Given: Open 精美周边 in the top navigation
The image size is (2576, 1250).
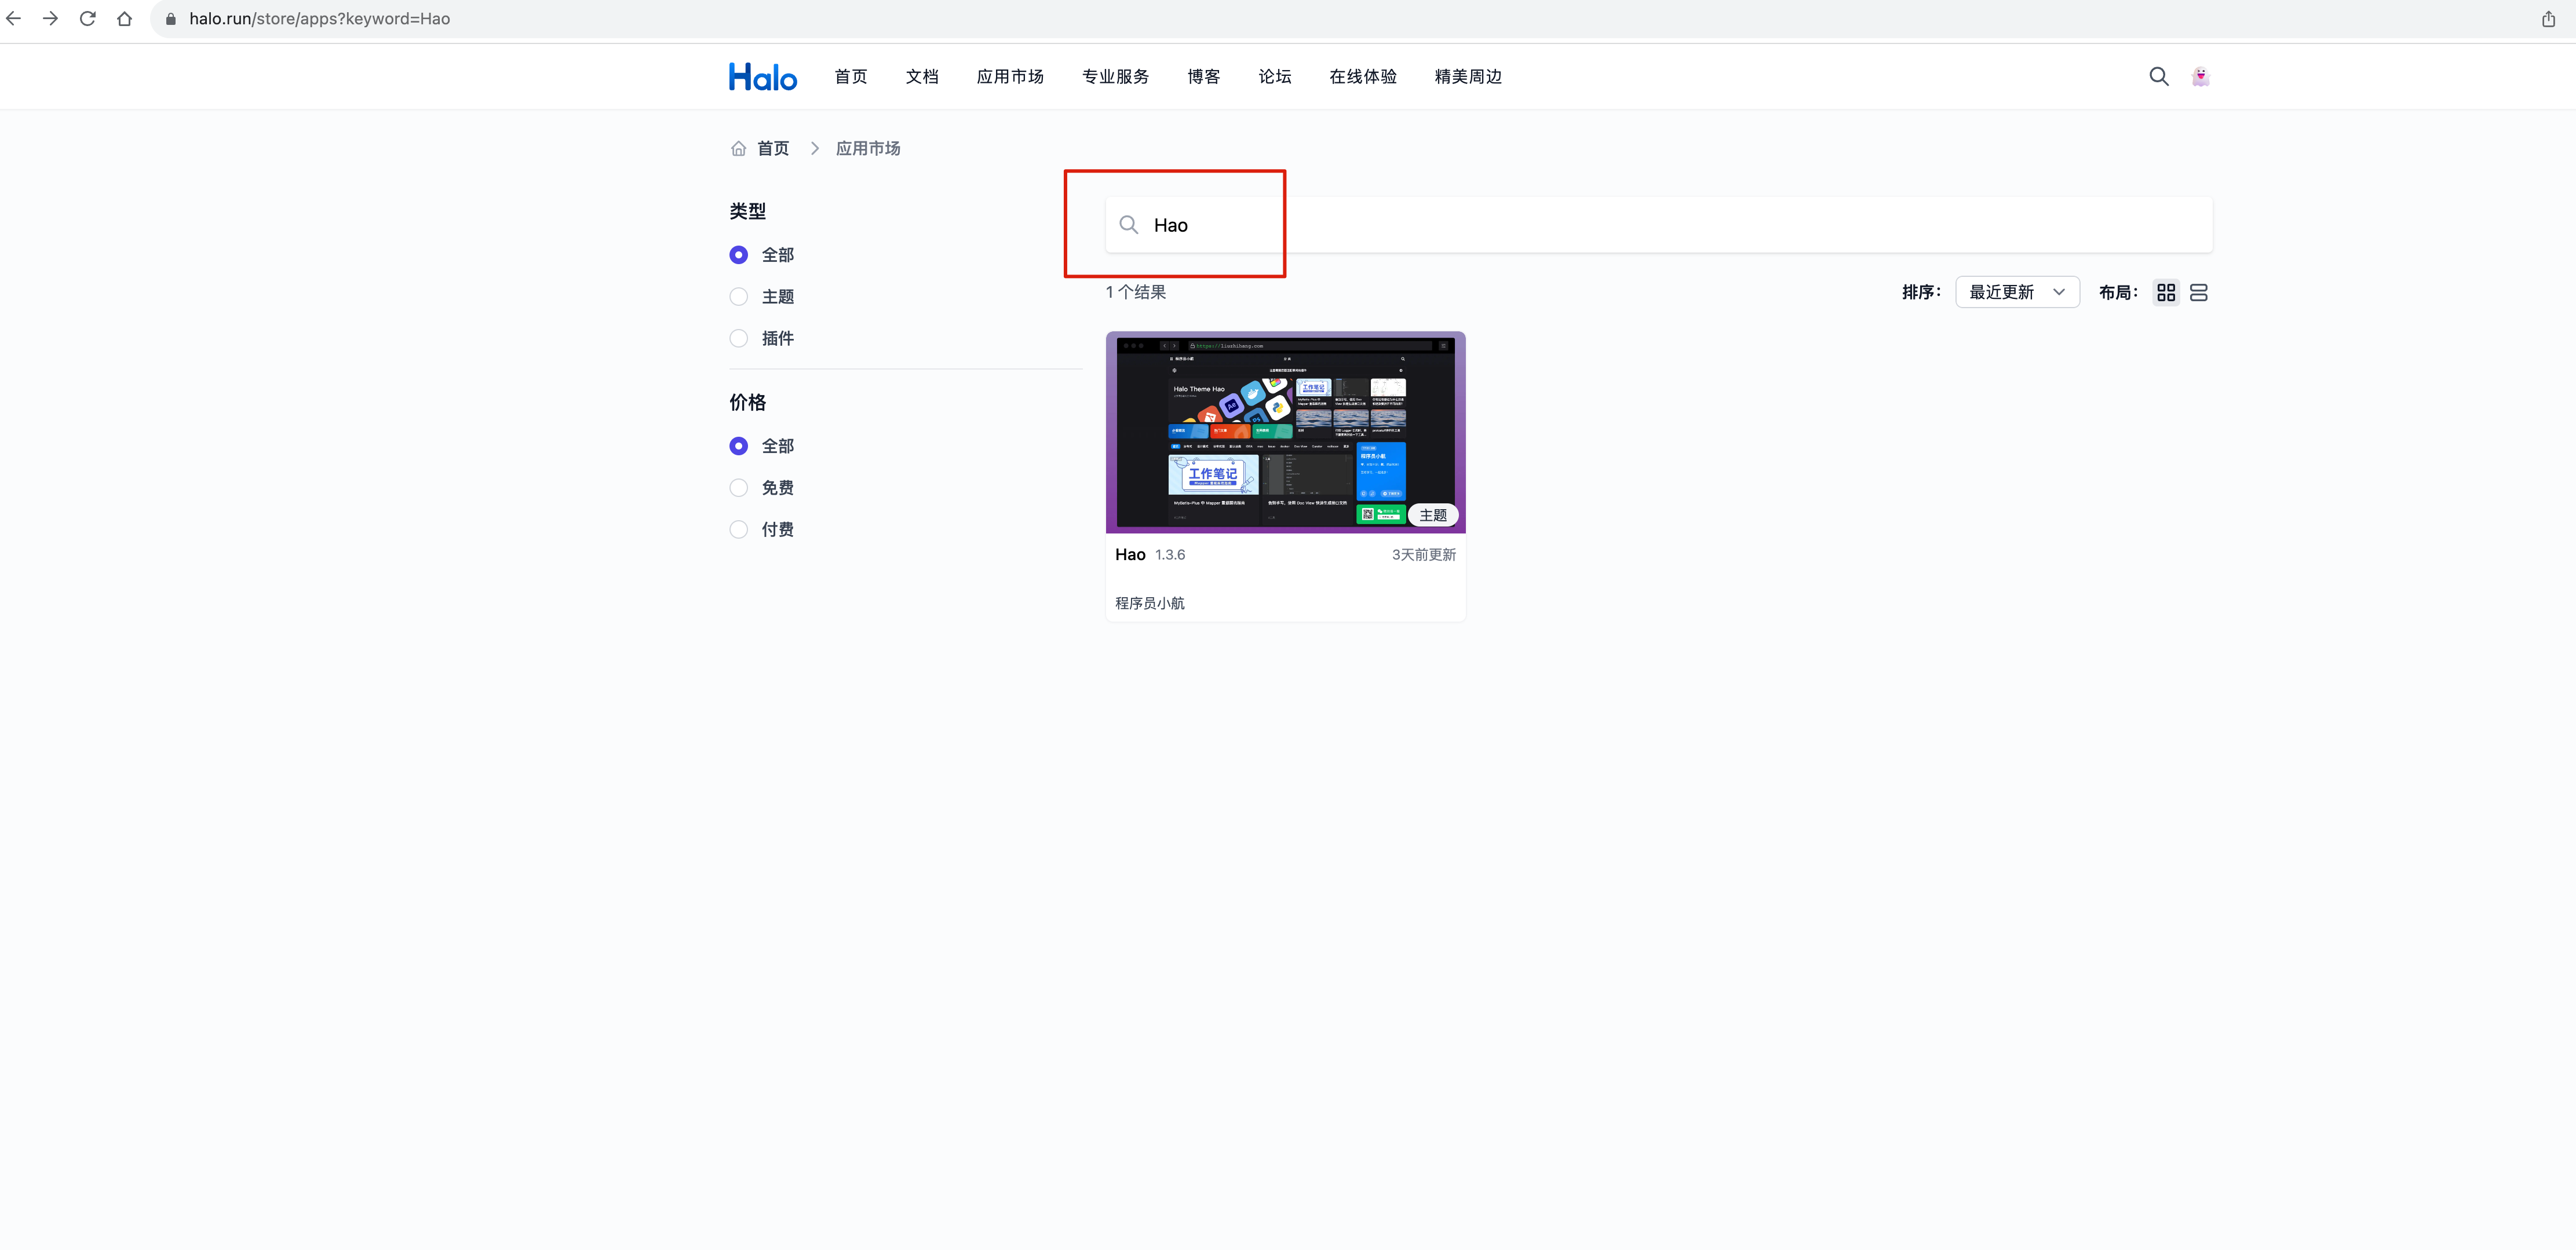Looking at the screenshot, I should (x=1468, y=77).
